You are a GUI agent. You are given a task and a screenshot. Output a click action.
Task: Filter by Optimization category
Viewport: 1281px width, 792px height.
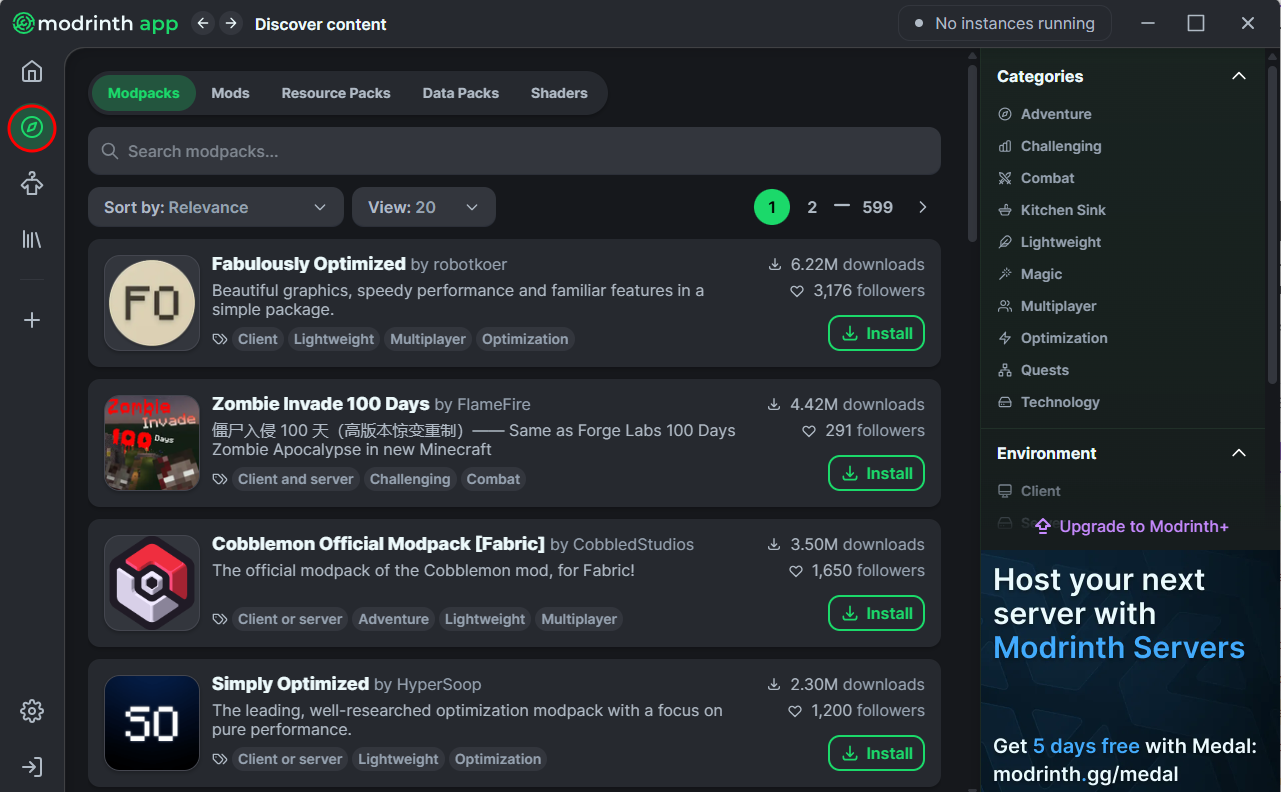pos(1053,338)
